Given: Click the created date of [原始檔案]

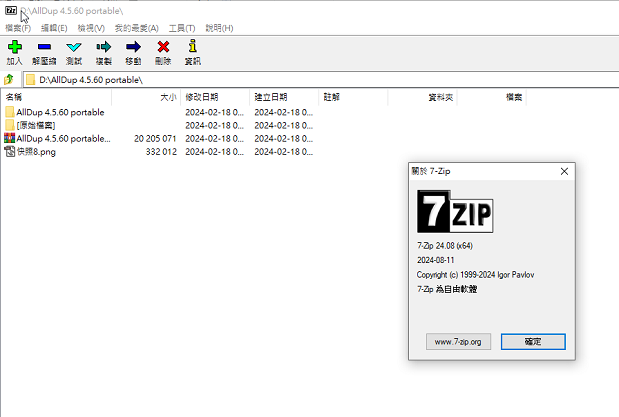Looking at the screenshot, I should 283,125.
